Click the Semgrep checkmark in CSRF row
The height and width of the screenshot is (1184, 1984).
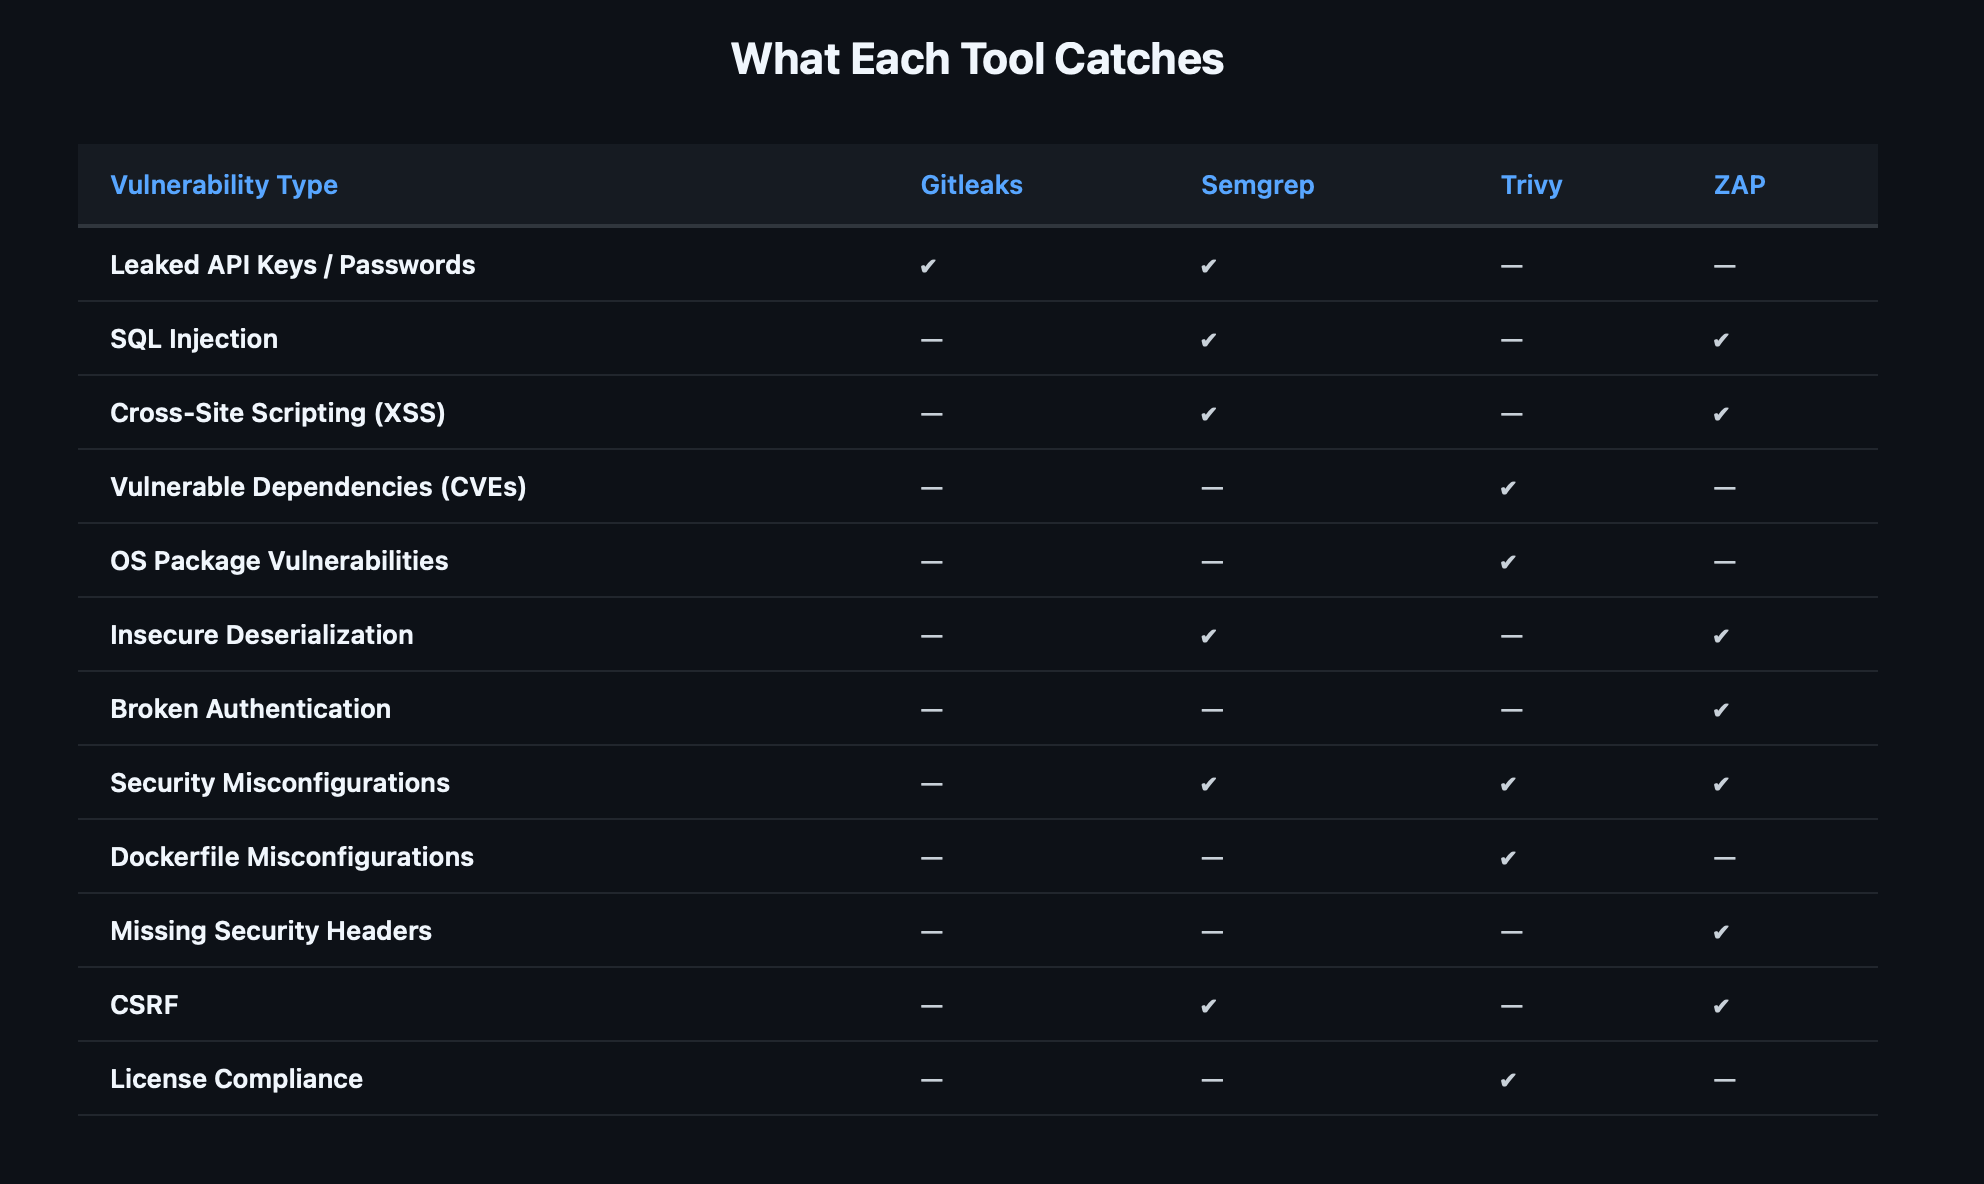coord(1208,1006)
